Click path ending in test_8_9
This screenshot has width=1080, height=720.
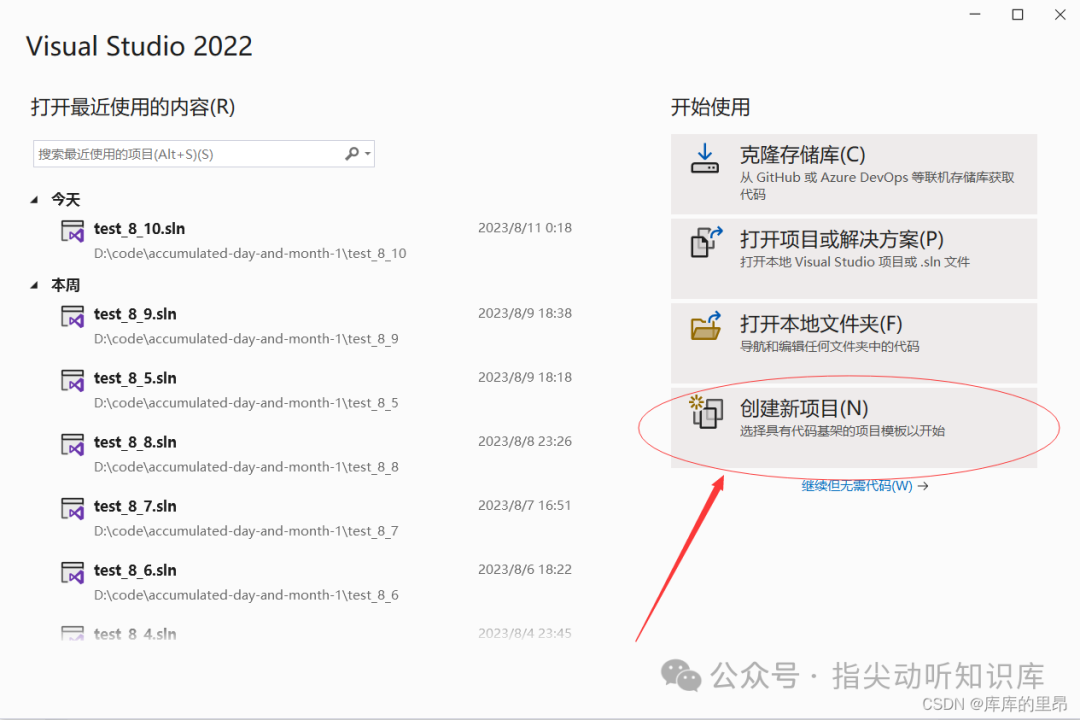[x=246, y=339]
